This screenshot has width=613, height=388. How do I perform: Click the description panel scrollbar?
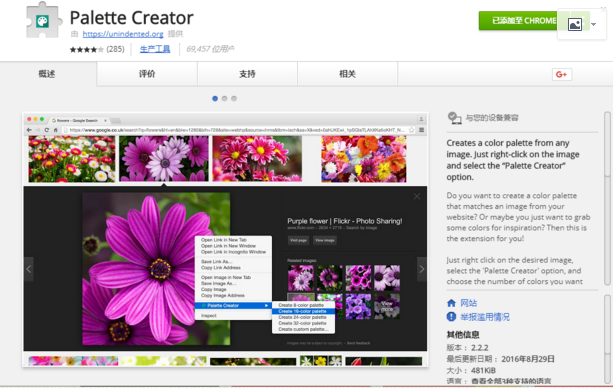pyautogui.click(x=607, y=198)
